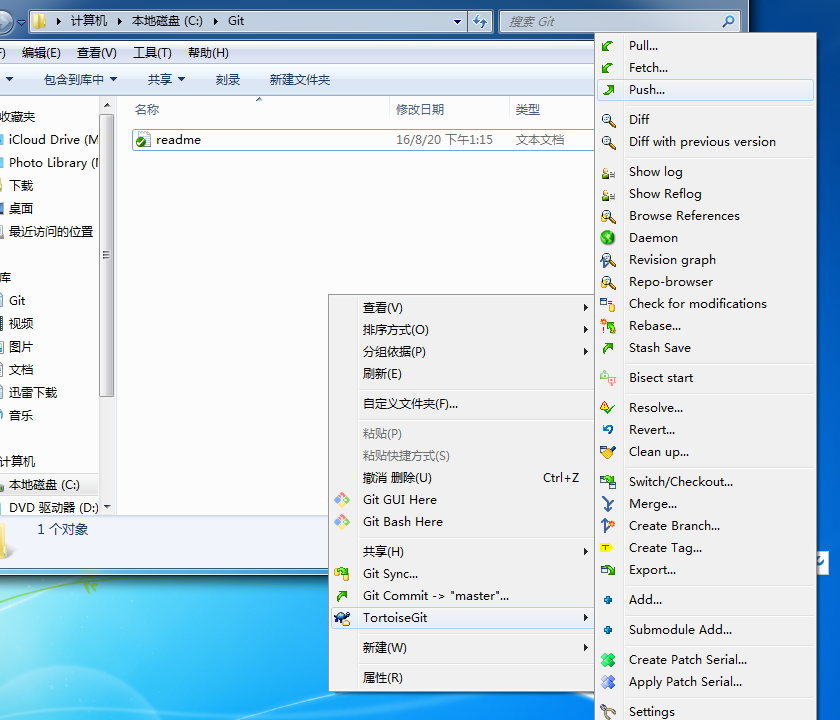840x720 pixels.
Task: Click the Check for modifications icon
Action: 608,304
